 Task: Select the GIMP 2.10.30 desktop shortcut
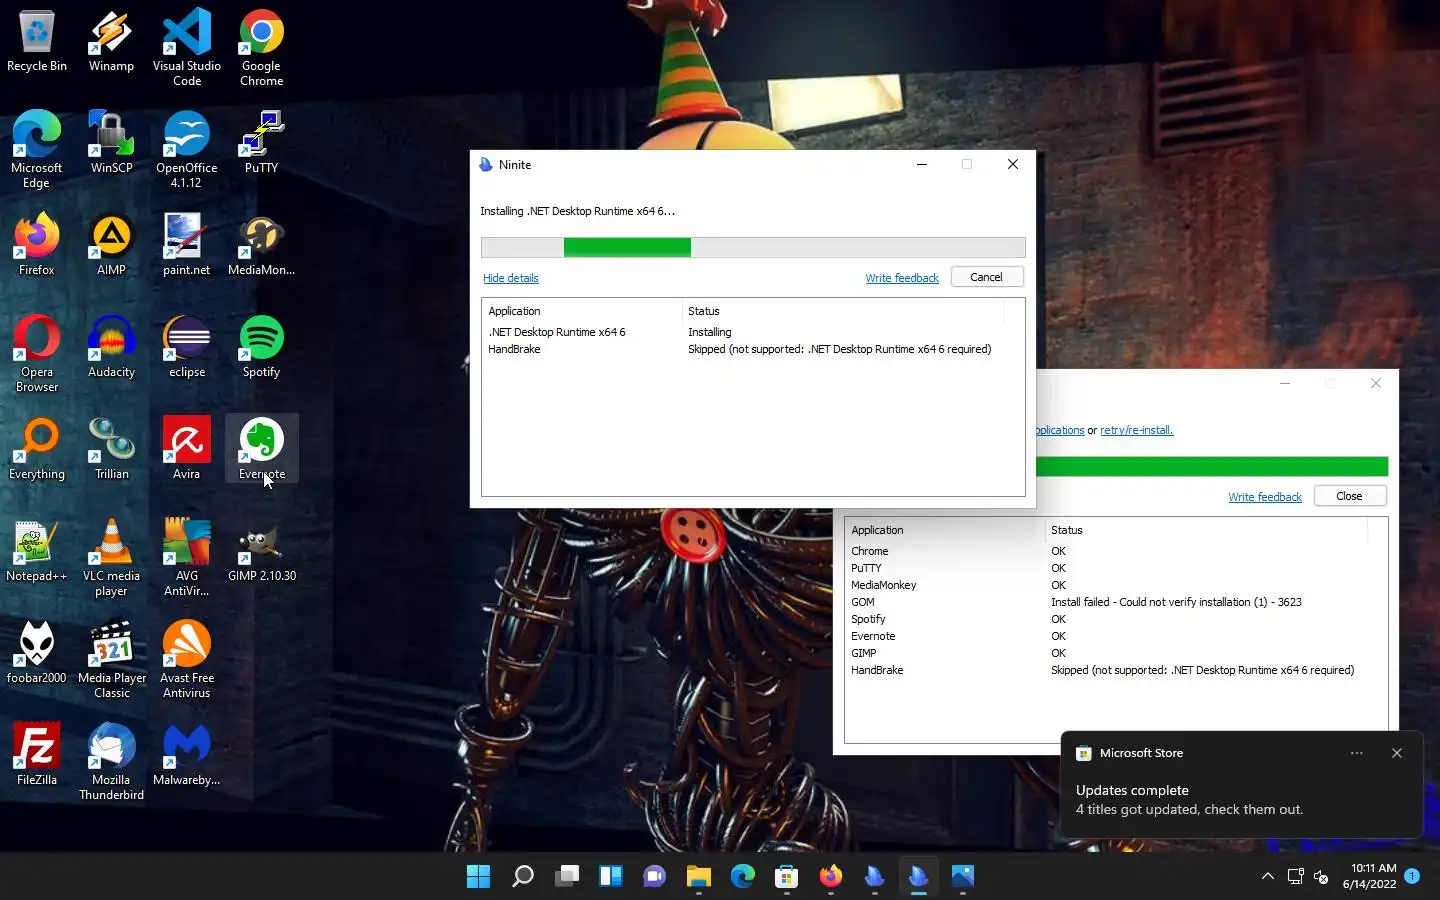tap(261, 551)
